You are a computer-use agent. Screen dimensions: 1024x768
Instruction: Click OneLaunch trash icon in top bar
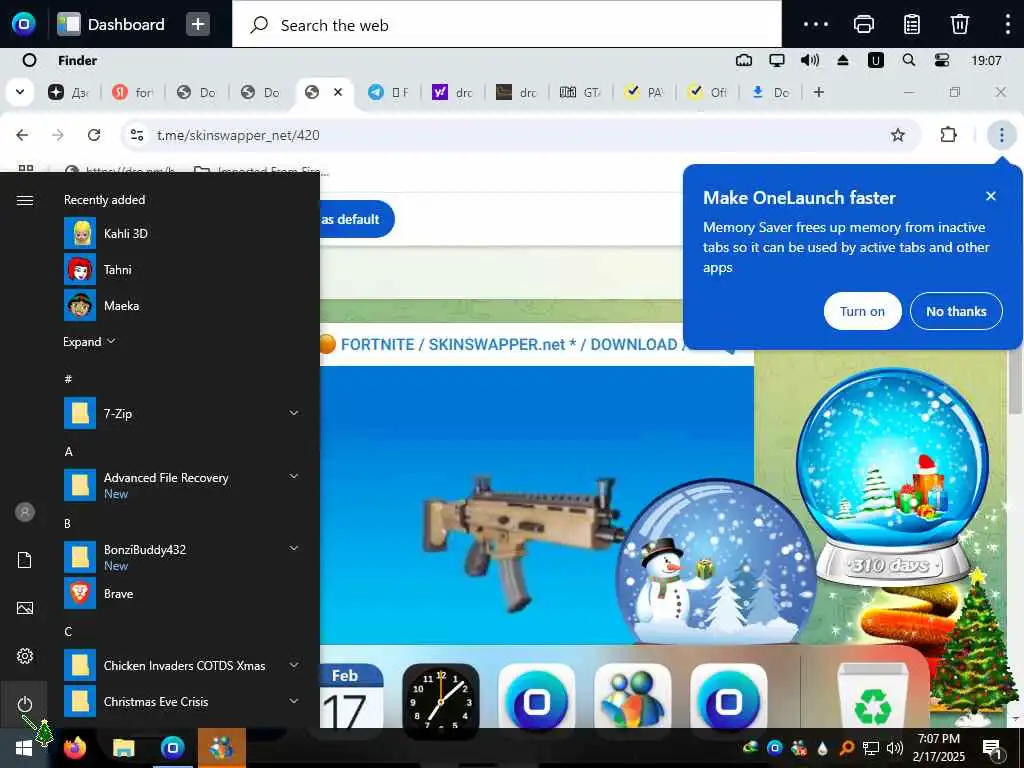tap(959, 25)
